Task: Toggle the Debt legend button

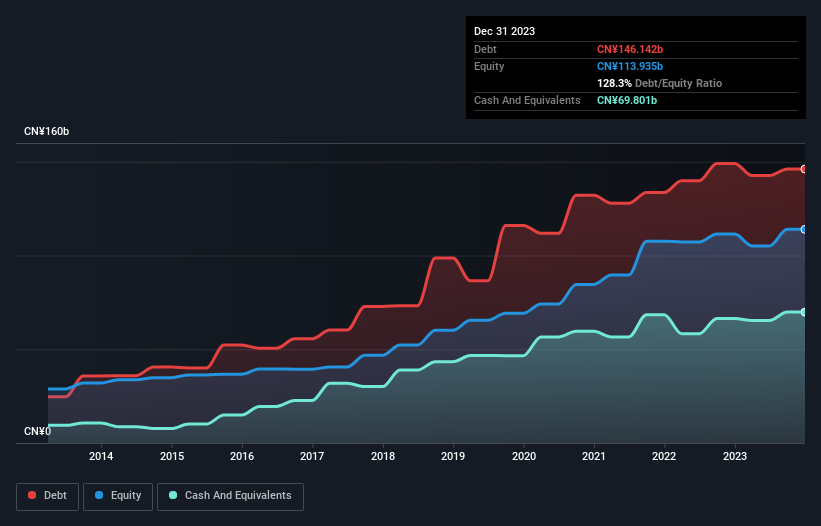Action: 48,496
